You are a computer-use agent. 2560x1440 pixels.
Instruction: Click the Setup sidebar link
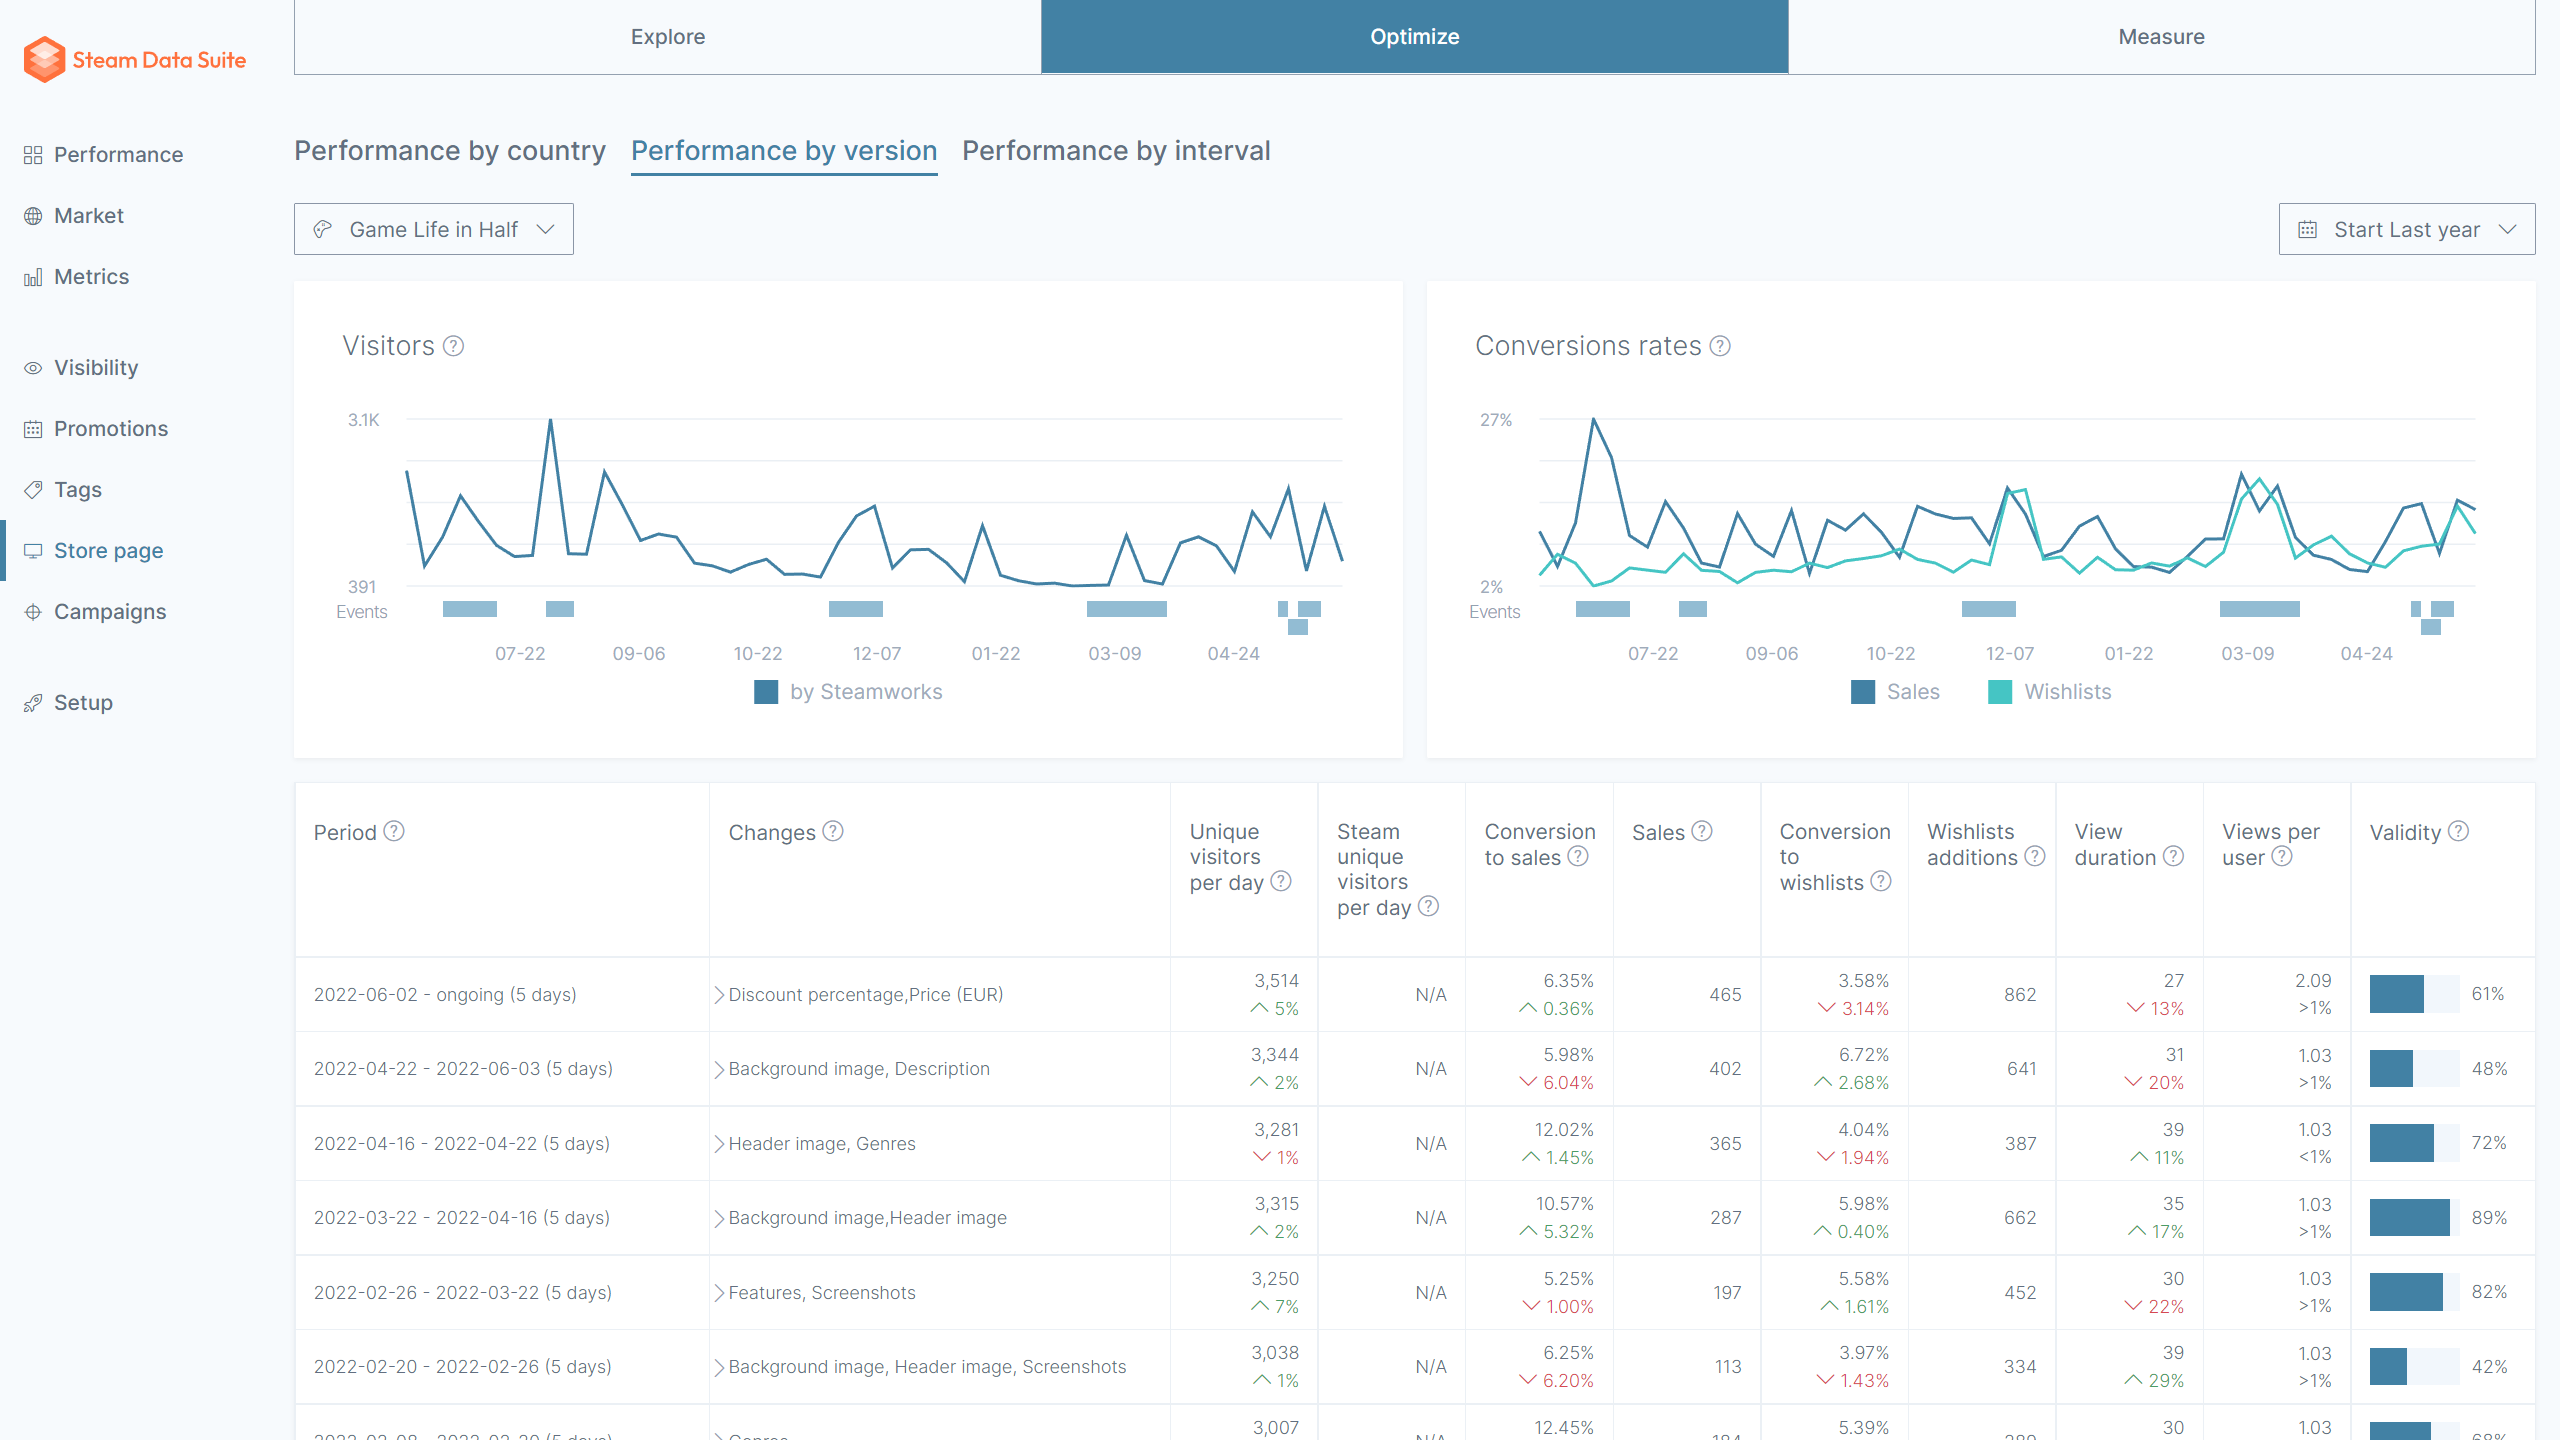84,700
